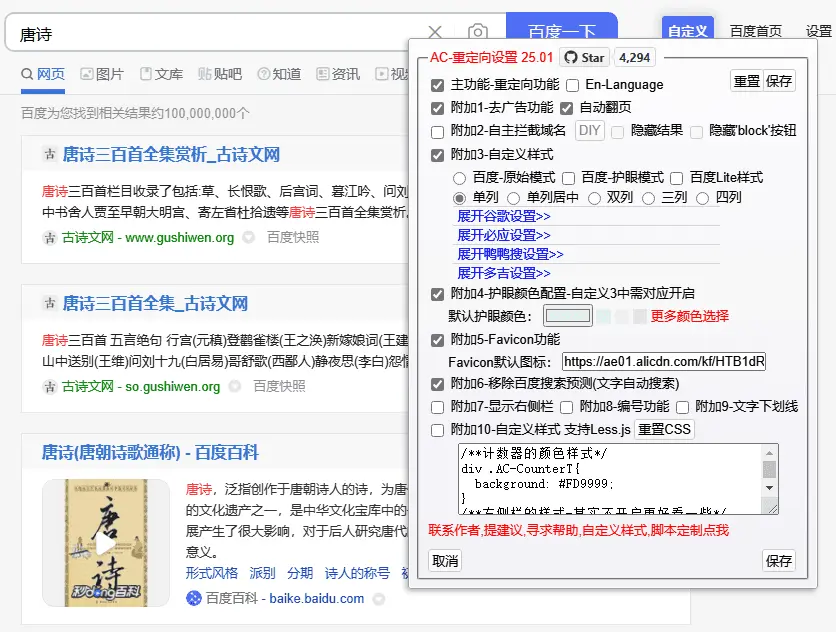Click site icon before www.gushiwen.org
Image resolution: width=836 pixels, height=632 pixels.
50,237
